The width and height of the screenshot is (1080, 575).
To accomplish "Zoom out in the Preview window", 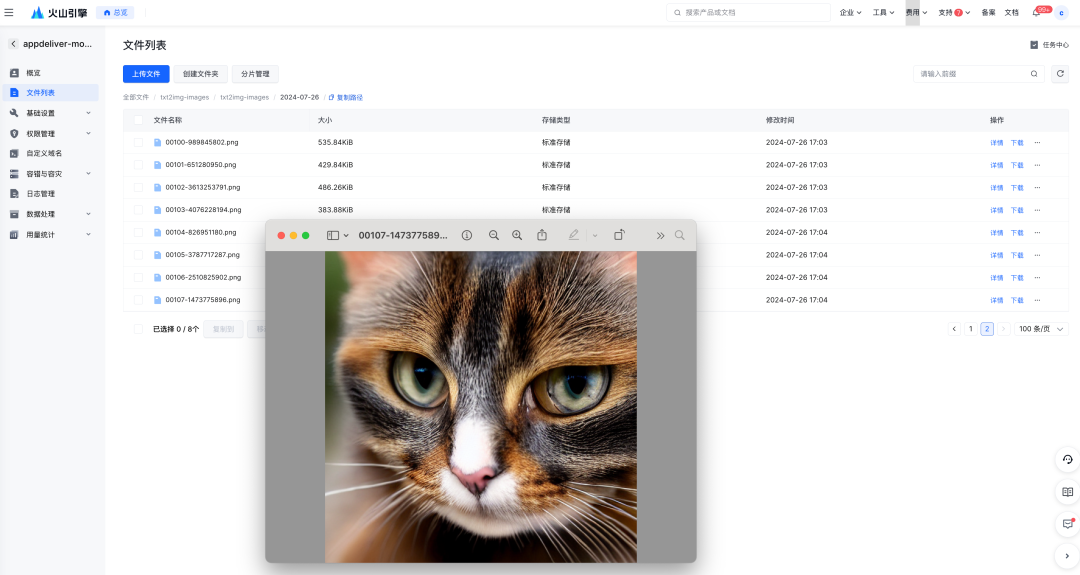I will coord(494,235).
